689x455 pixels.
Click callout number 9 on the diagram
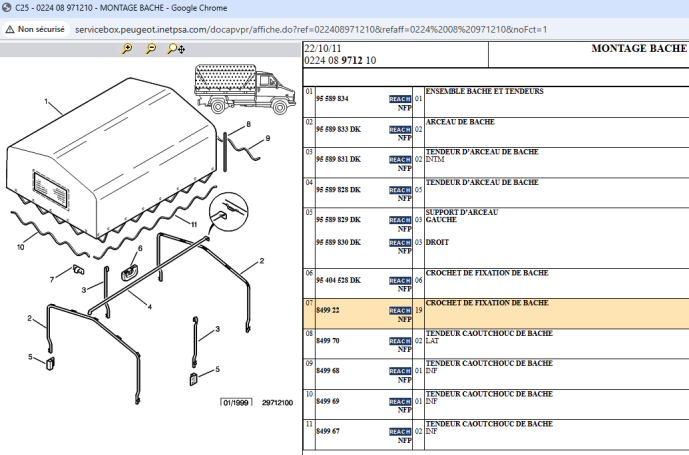click(x=268, y=137)
